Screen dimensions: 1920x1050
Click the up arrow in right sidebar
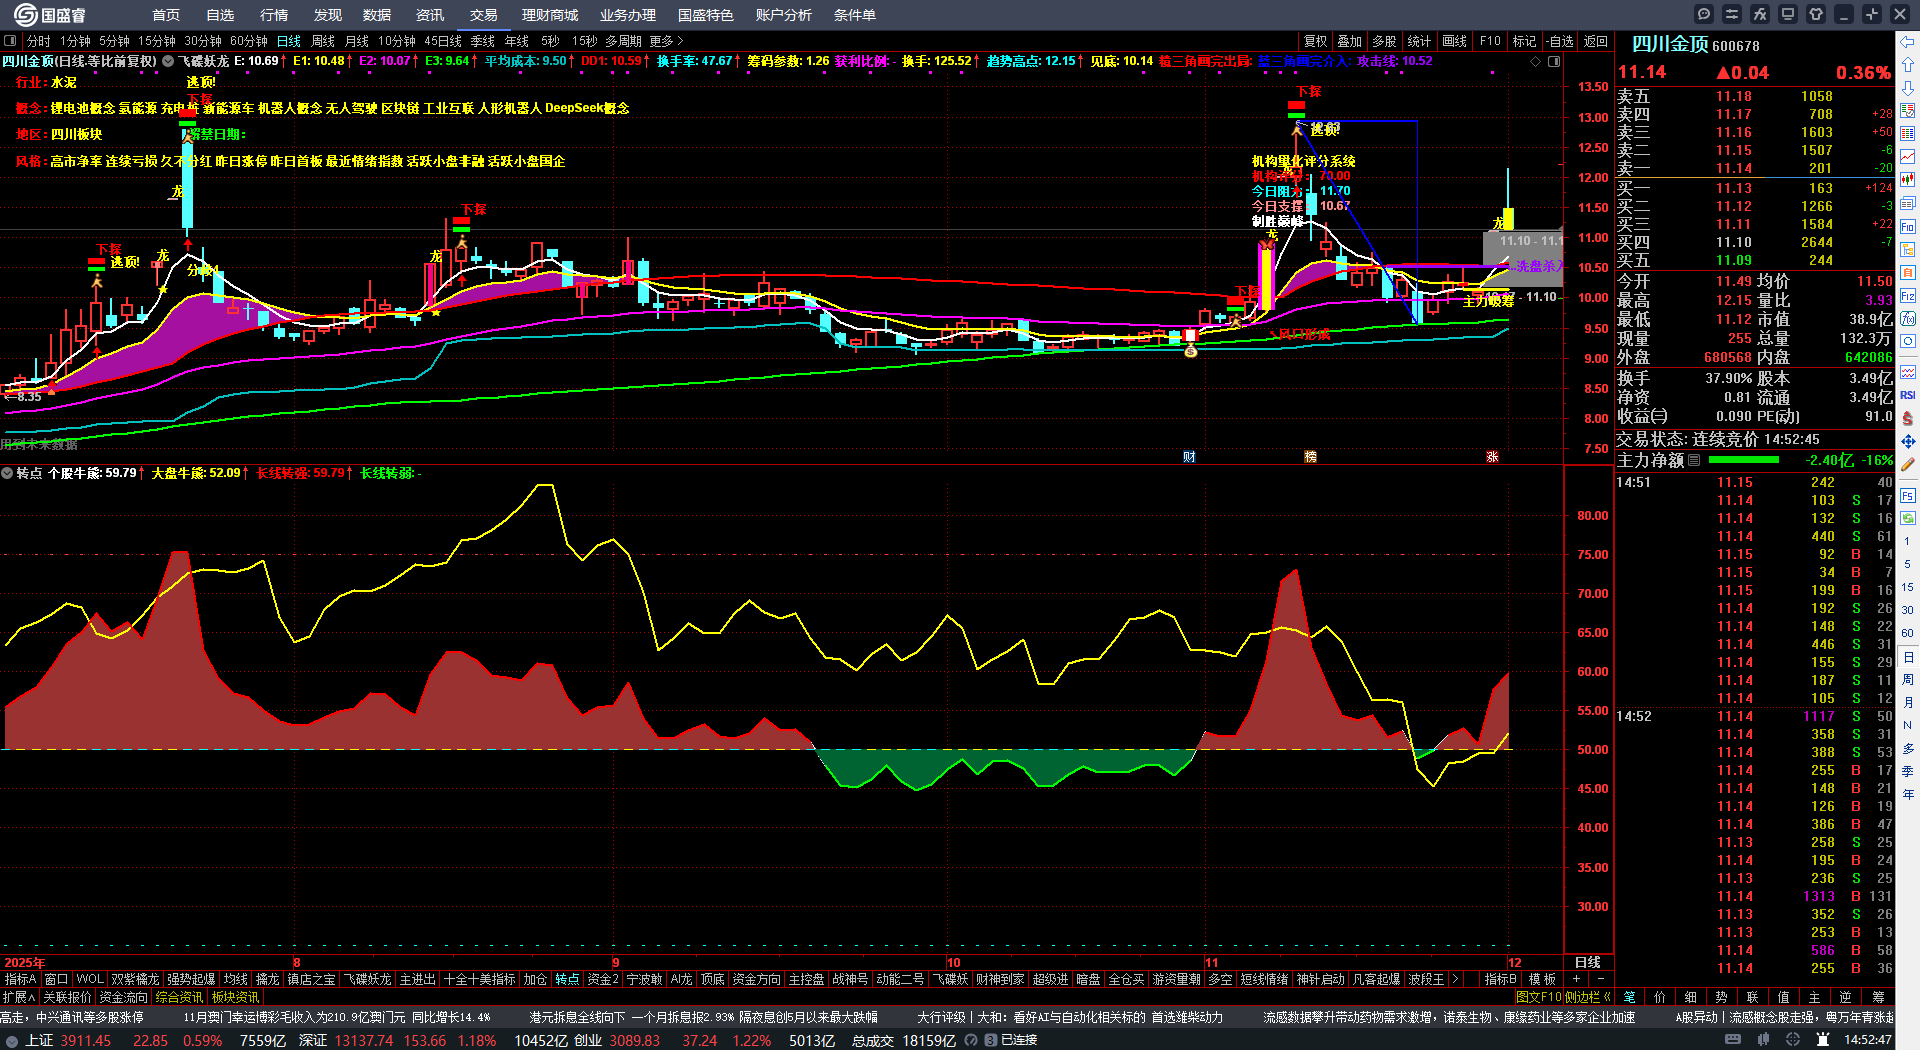tap(1908, 65)
